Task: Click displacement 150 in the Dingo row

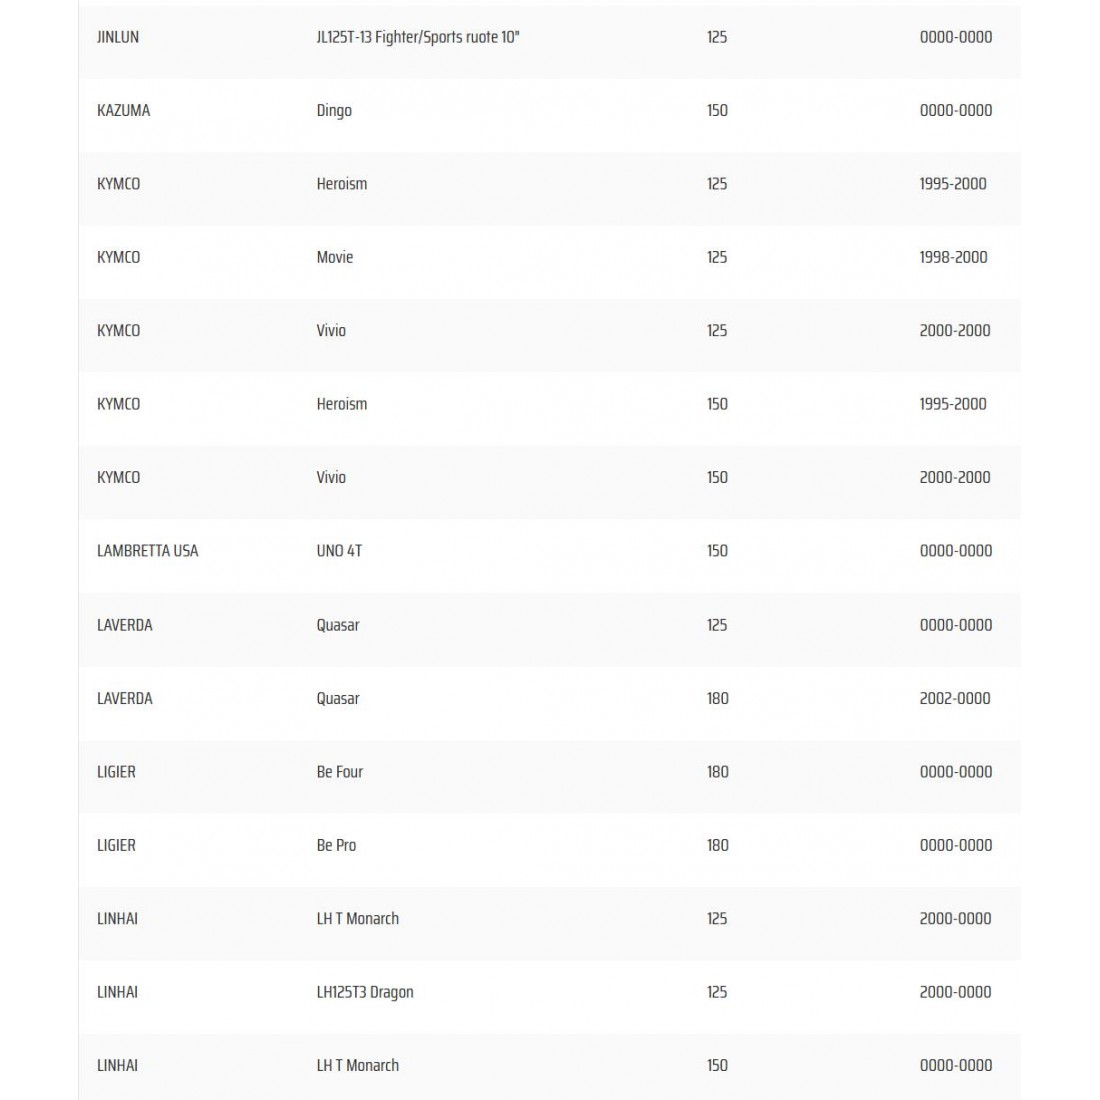Action: [x=717, y=110]
